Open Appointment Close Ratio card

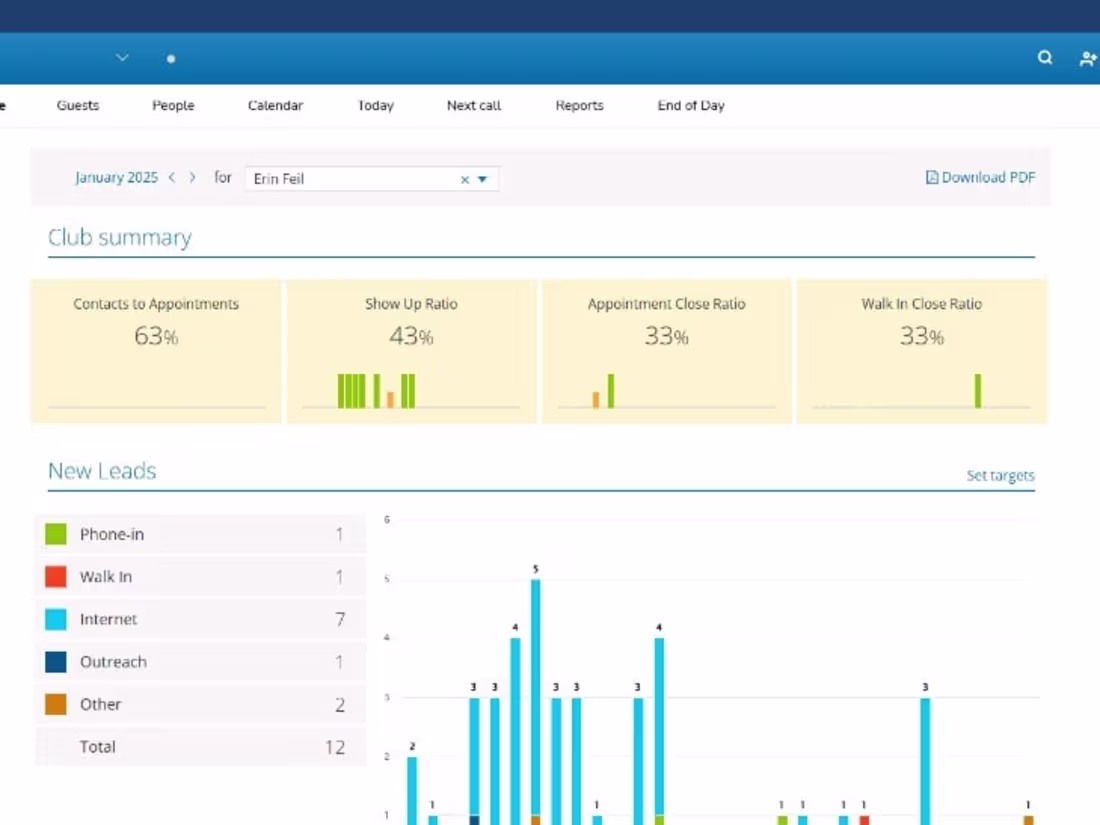click(666, 351)
